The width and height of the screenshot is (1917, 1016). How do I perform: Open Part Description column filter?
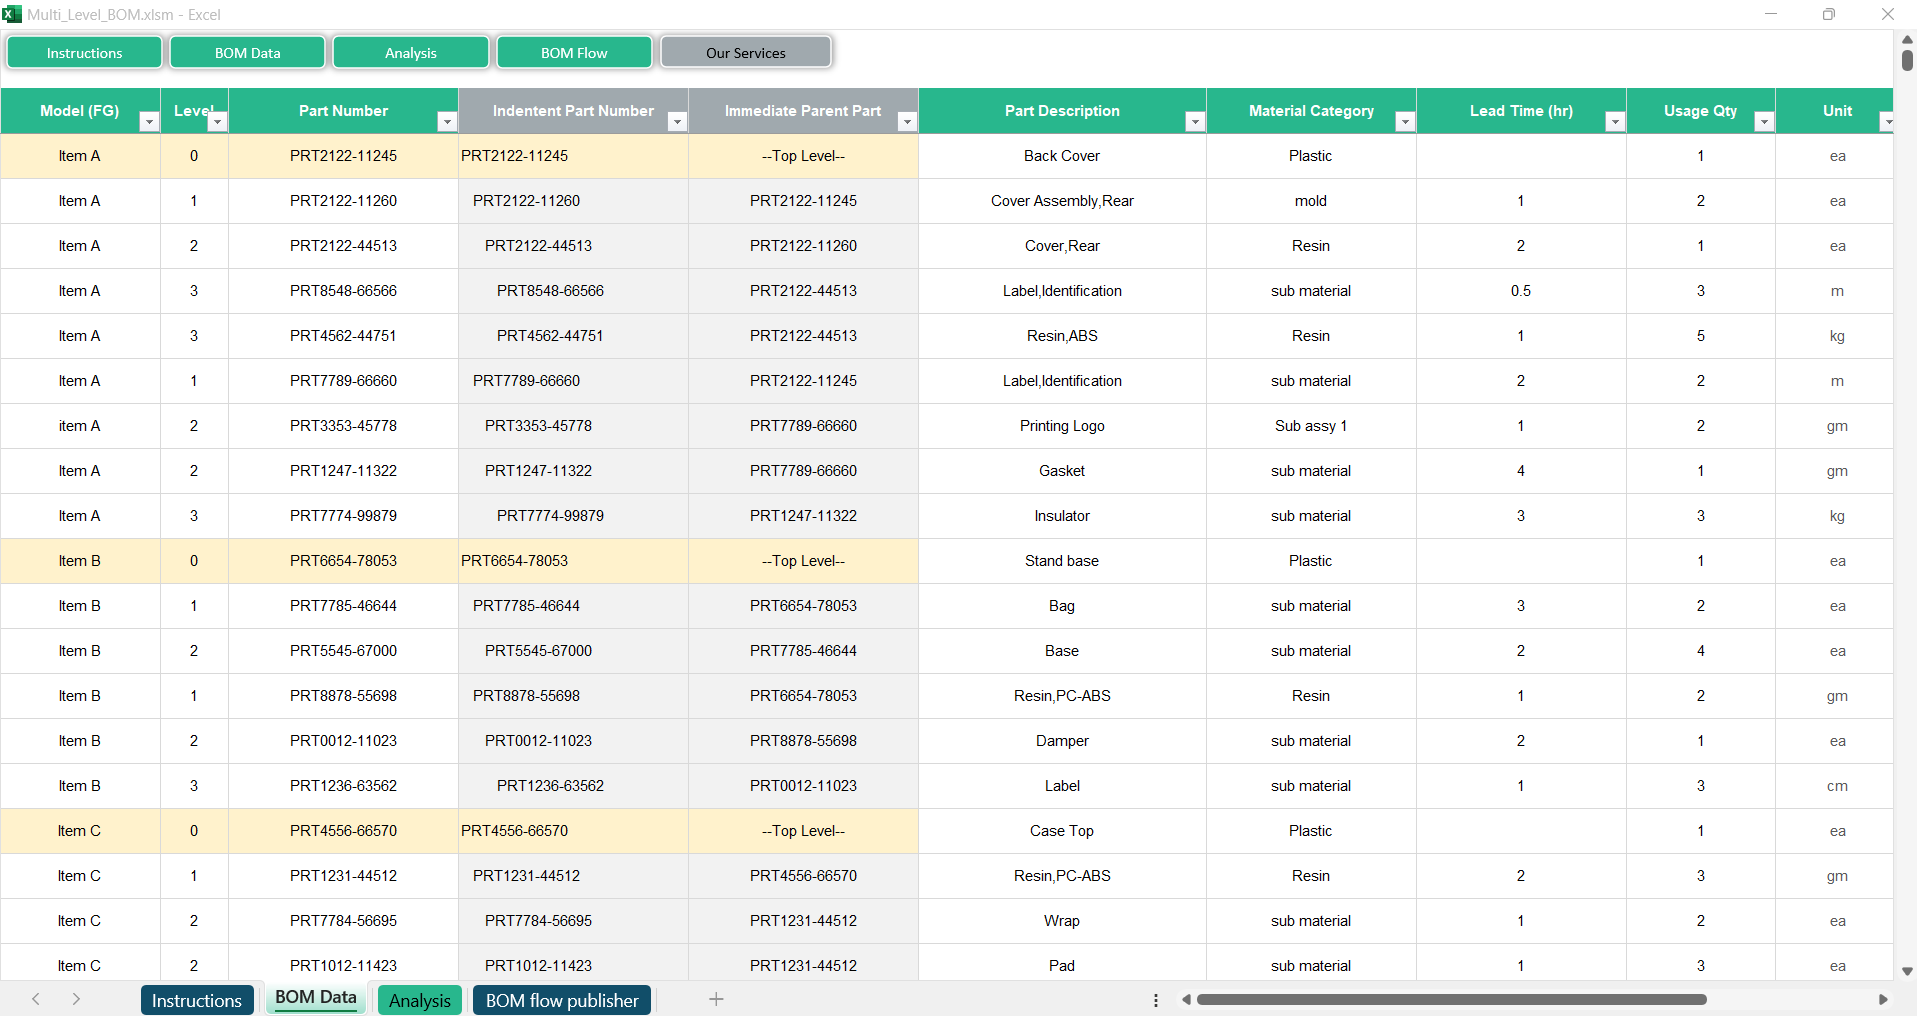point(1195,122)
